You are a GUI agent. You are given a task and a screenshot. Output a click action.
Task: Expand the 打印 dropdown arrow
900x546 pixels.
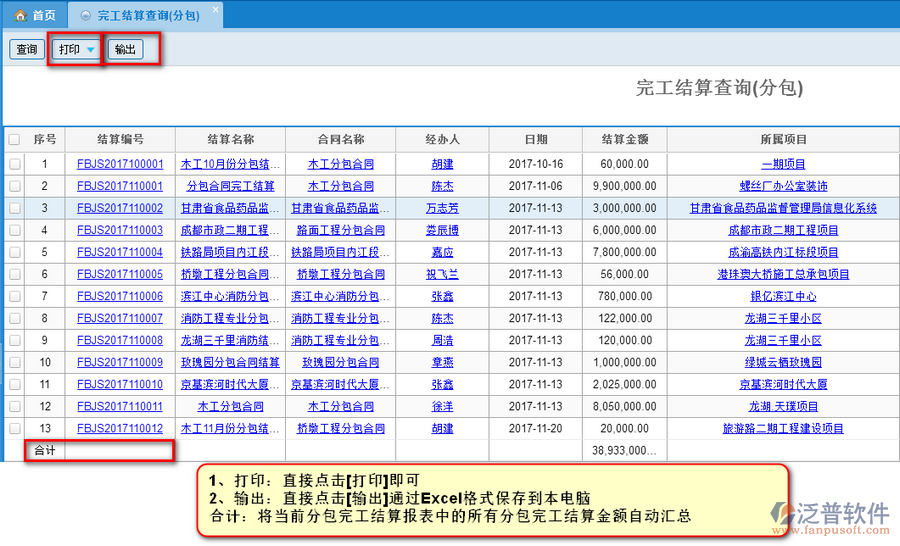tap(91, 50)
